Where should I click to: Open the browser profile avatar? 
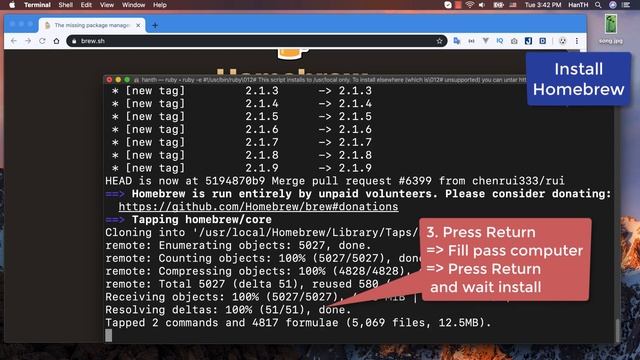tap(562, 41)
